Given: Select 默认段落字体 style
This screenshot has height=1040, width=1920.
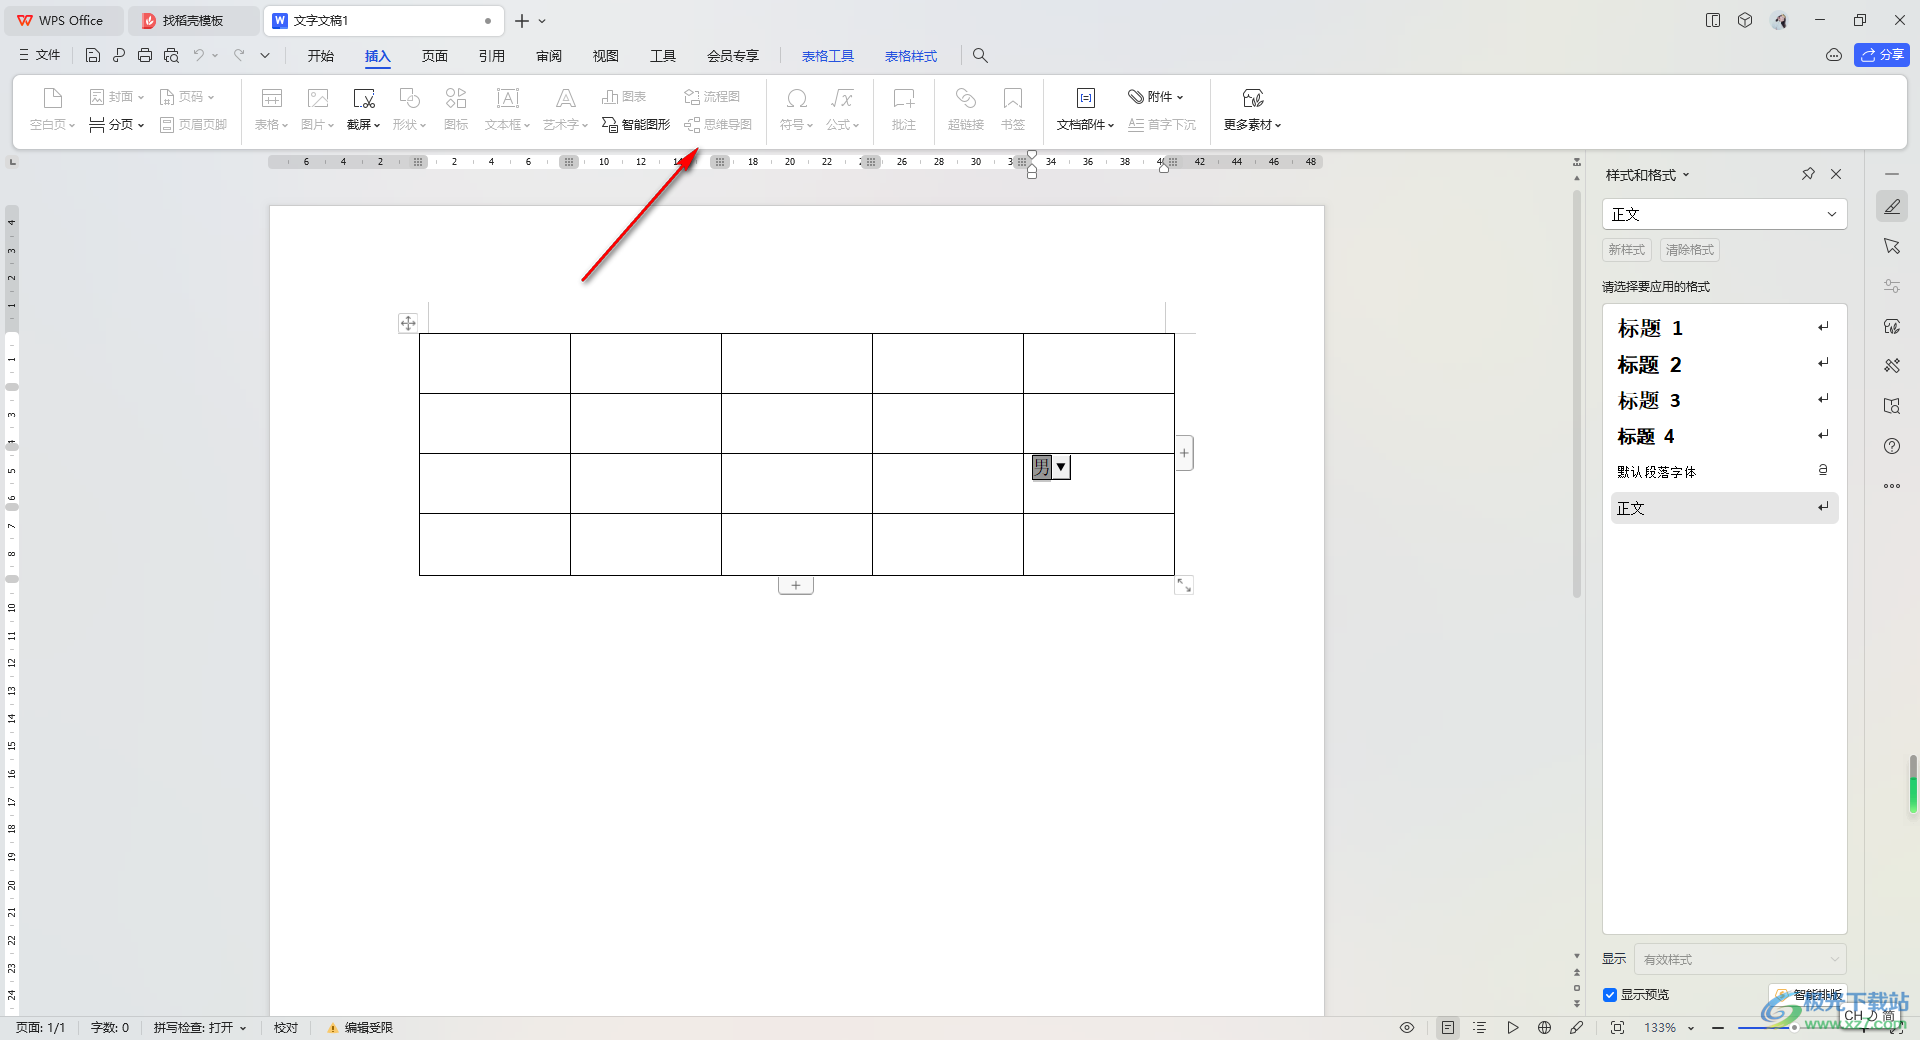Looking at the screenshot, I should pos(1724,472).
